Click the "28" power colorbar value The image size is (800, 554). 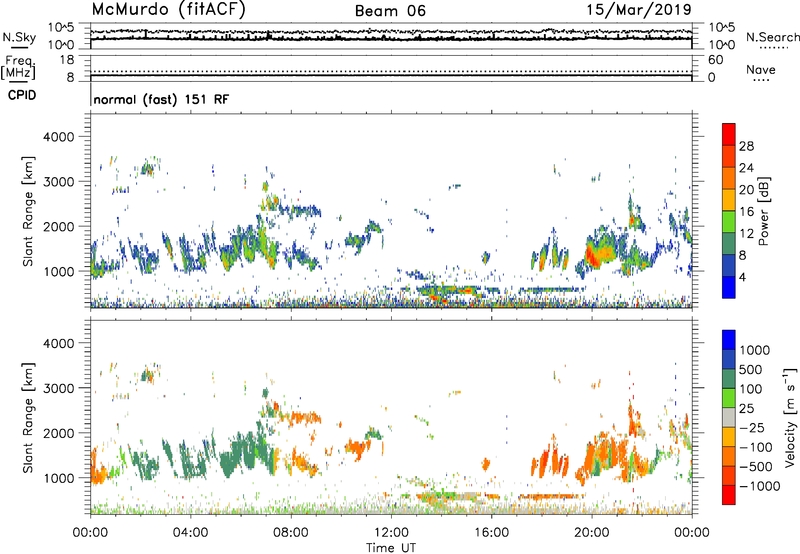[x=746, y=146]
